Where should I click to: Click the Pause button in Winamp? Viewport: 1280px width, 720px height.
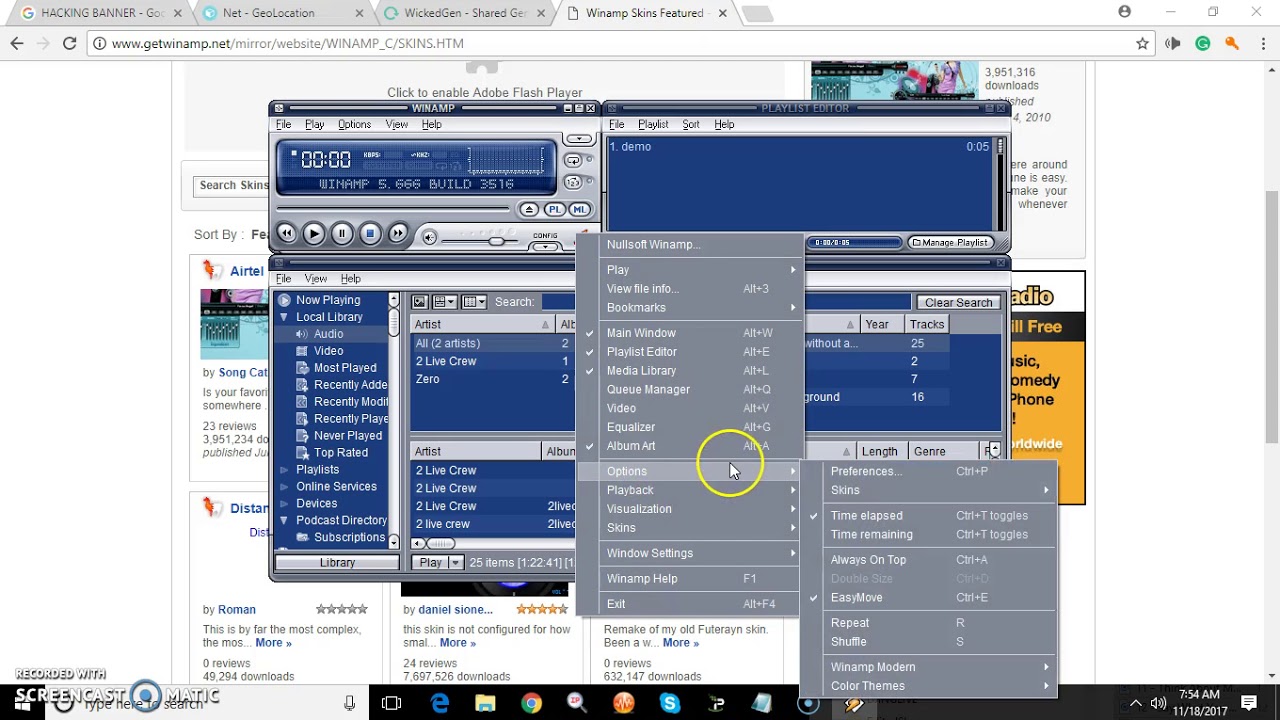341,234
